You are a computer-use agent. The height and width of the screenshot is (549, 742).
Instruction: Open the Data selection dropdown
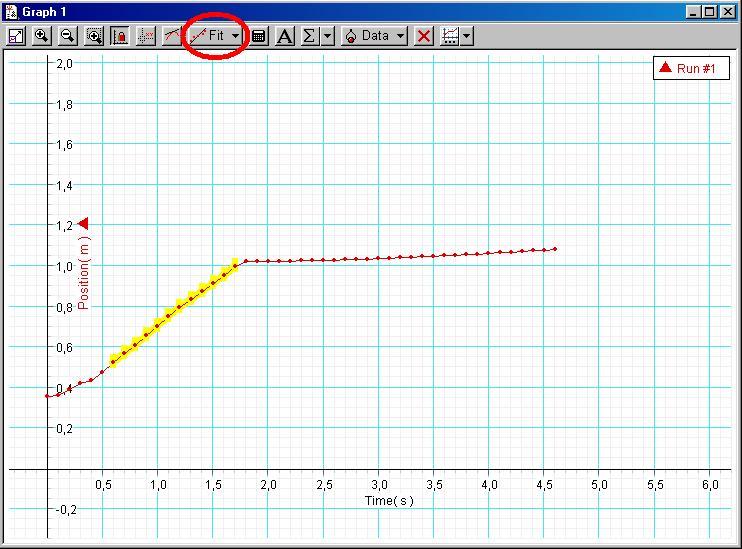pyautogui.click(x=374, y=36)
